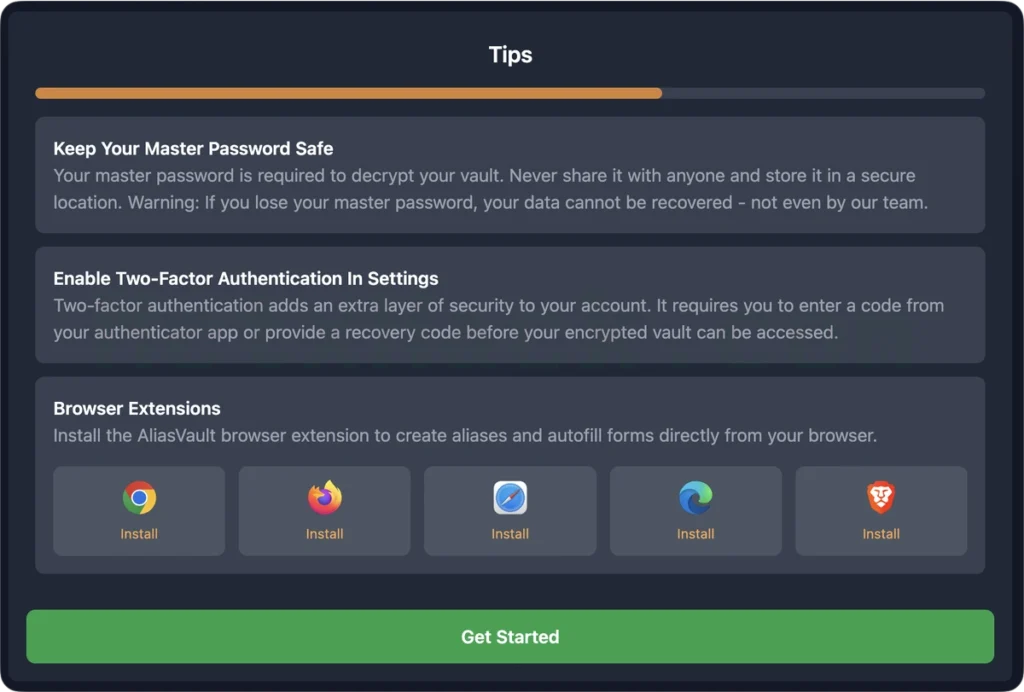The width and height of the screenshot is (1024, 692).
Task: Click the green Get Started button
Action: click(x=510, y=637)
